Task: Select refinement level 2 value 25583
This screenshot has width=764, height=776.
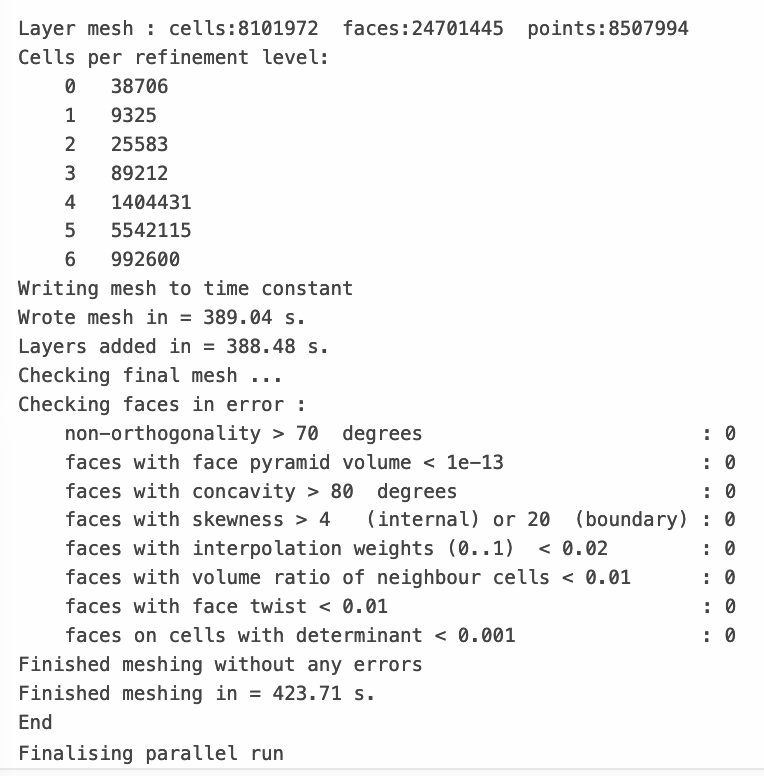Action: (x=140, y=145)
